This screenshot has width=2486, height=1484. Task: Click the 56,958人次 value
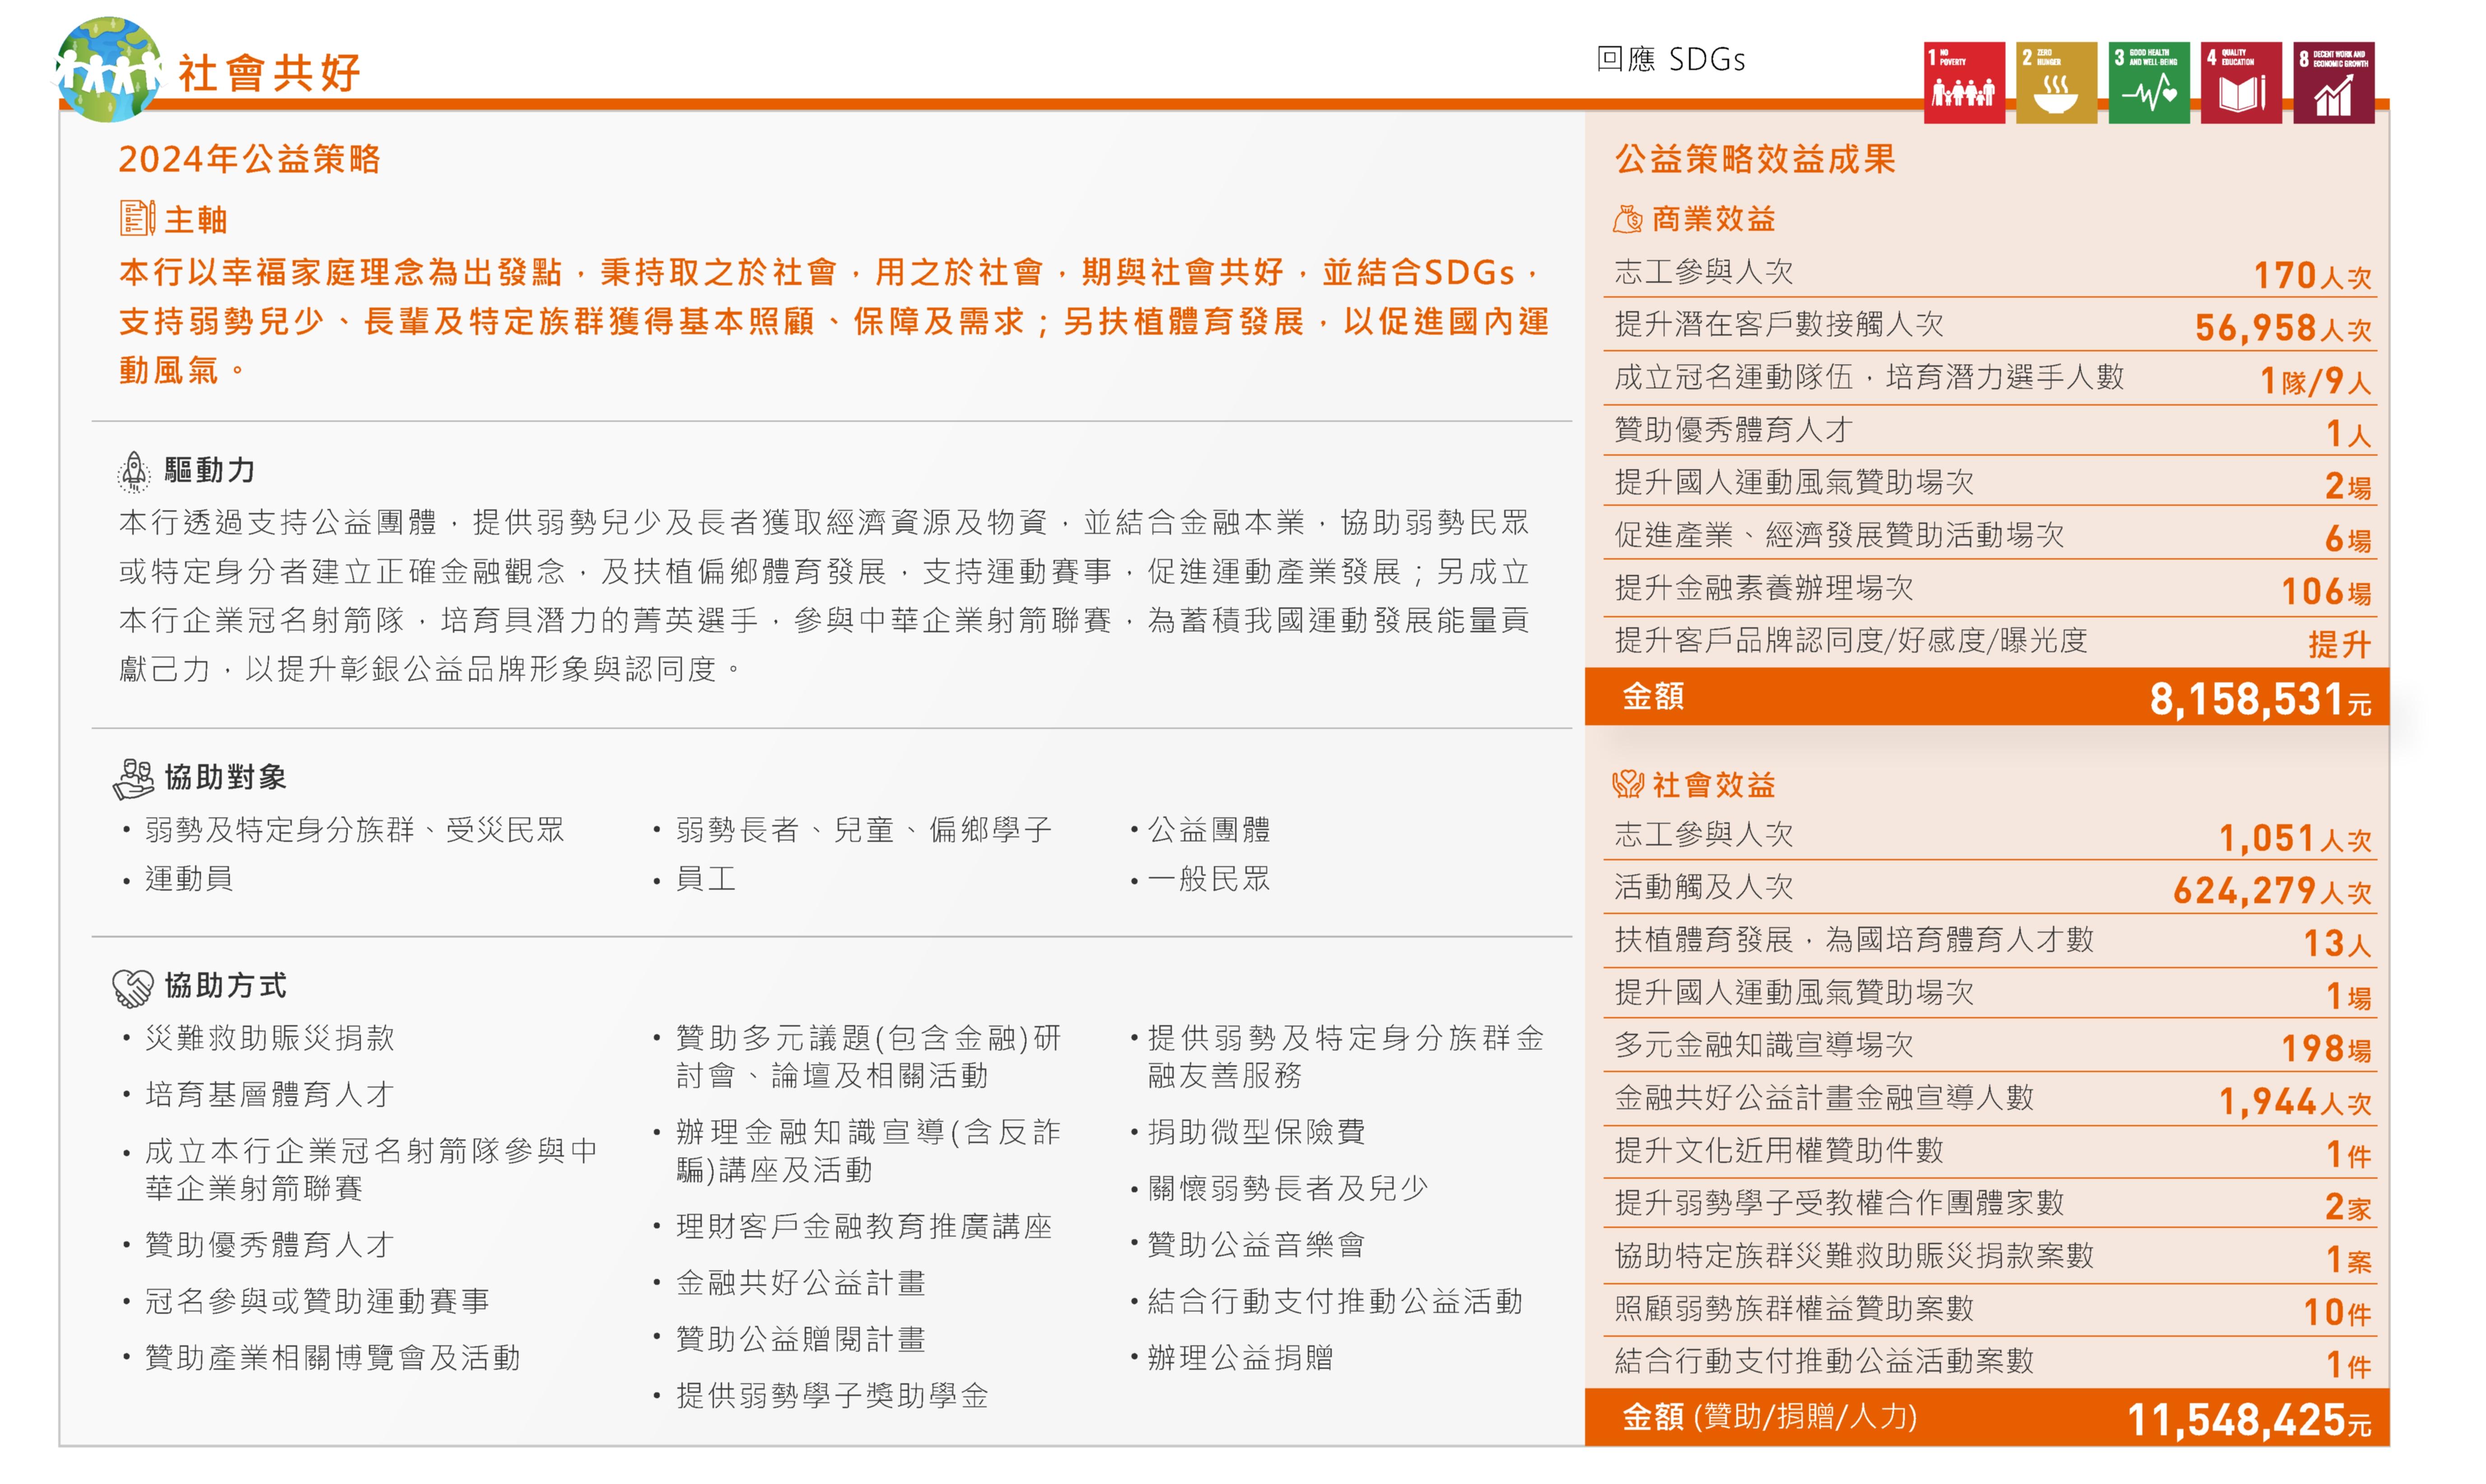2283,327
